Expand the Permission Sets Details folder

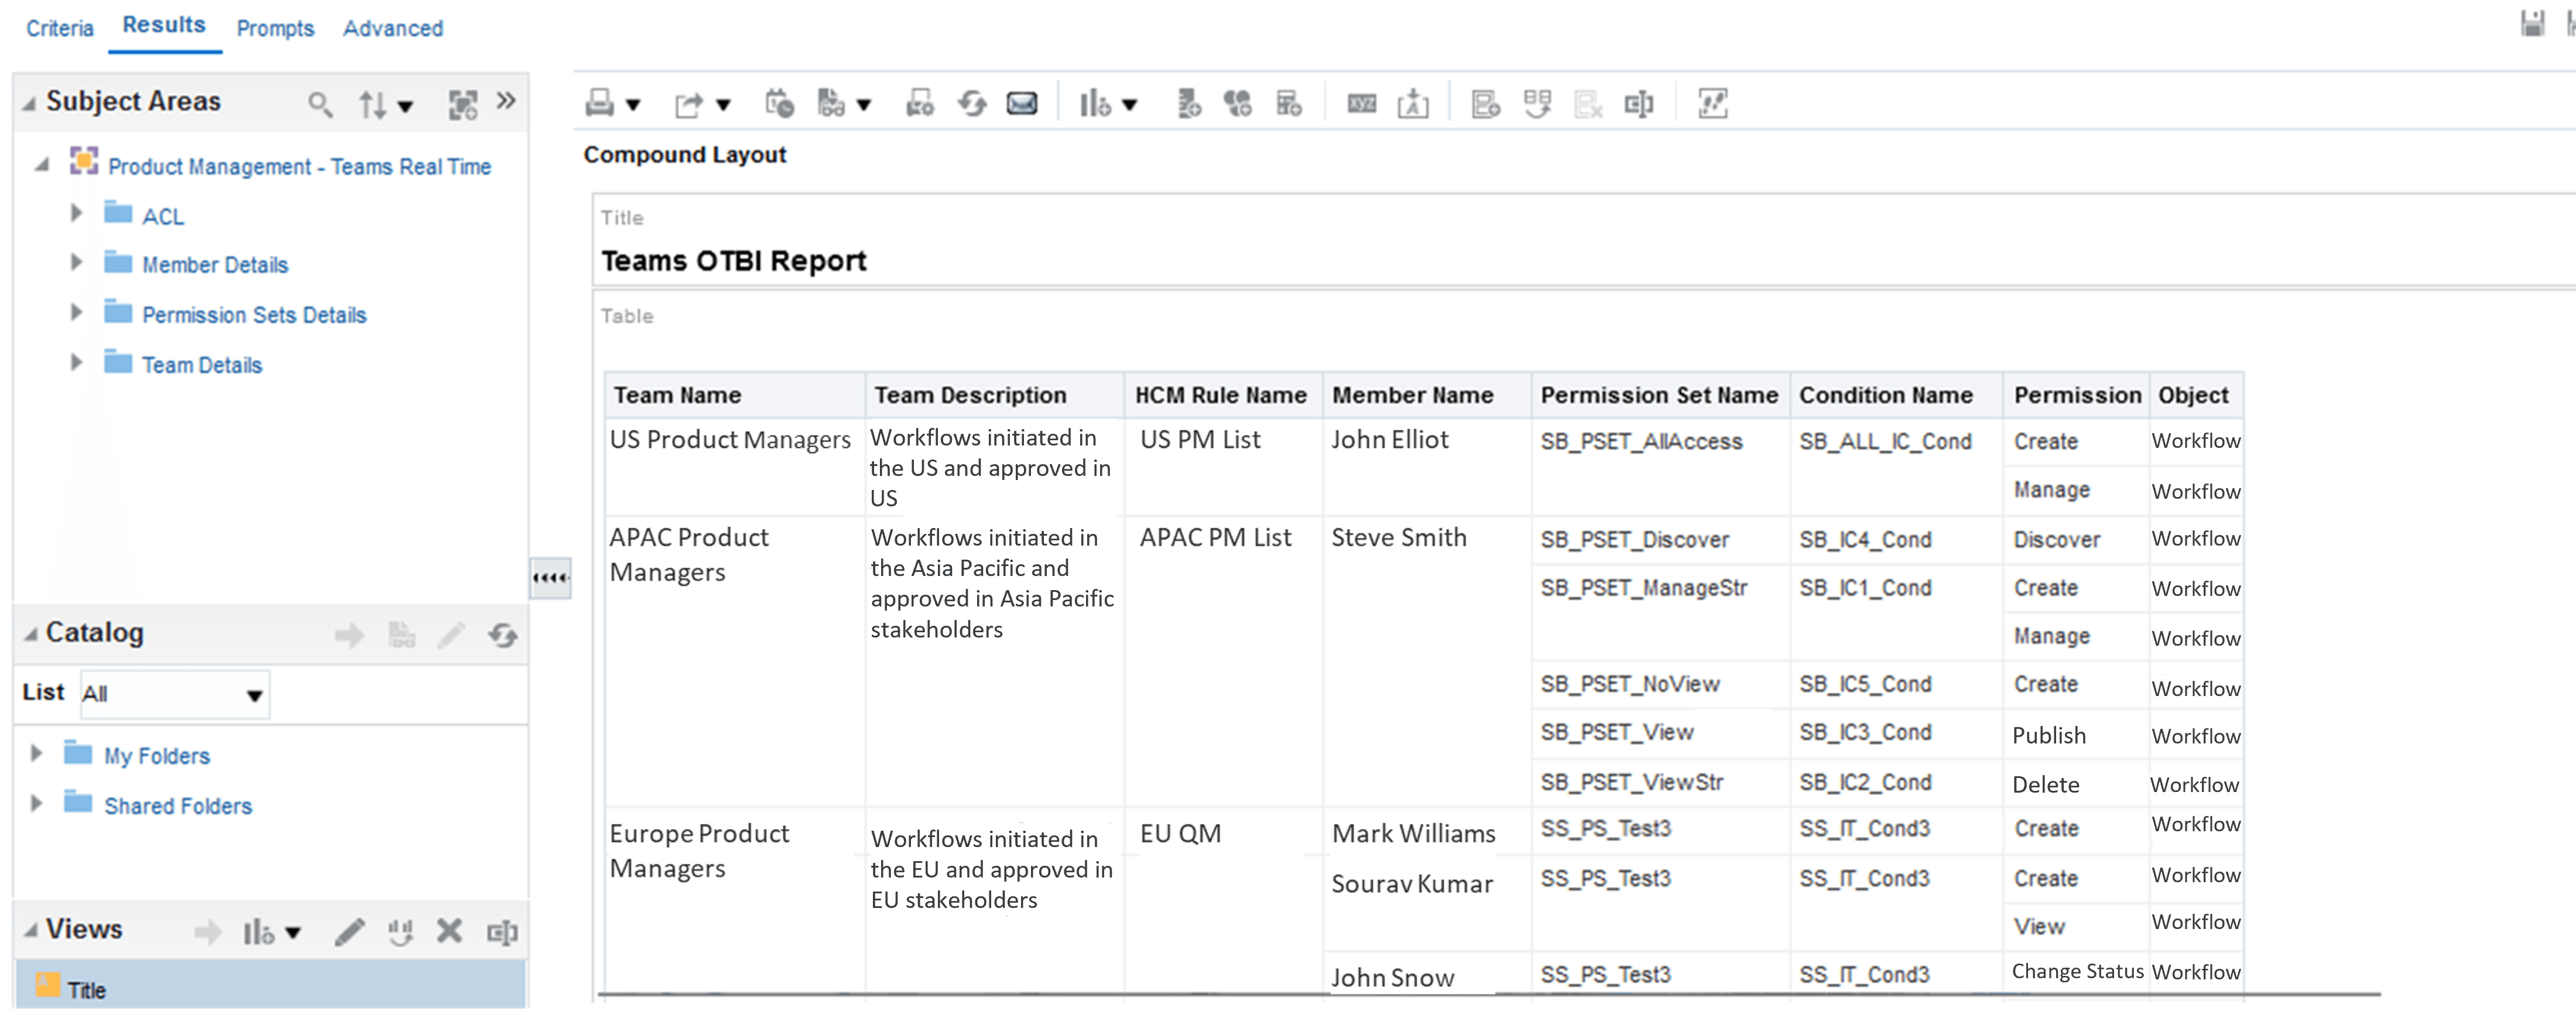pos(76,312)
